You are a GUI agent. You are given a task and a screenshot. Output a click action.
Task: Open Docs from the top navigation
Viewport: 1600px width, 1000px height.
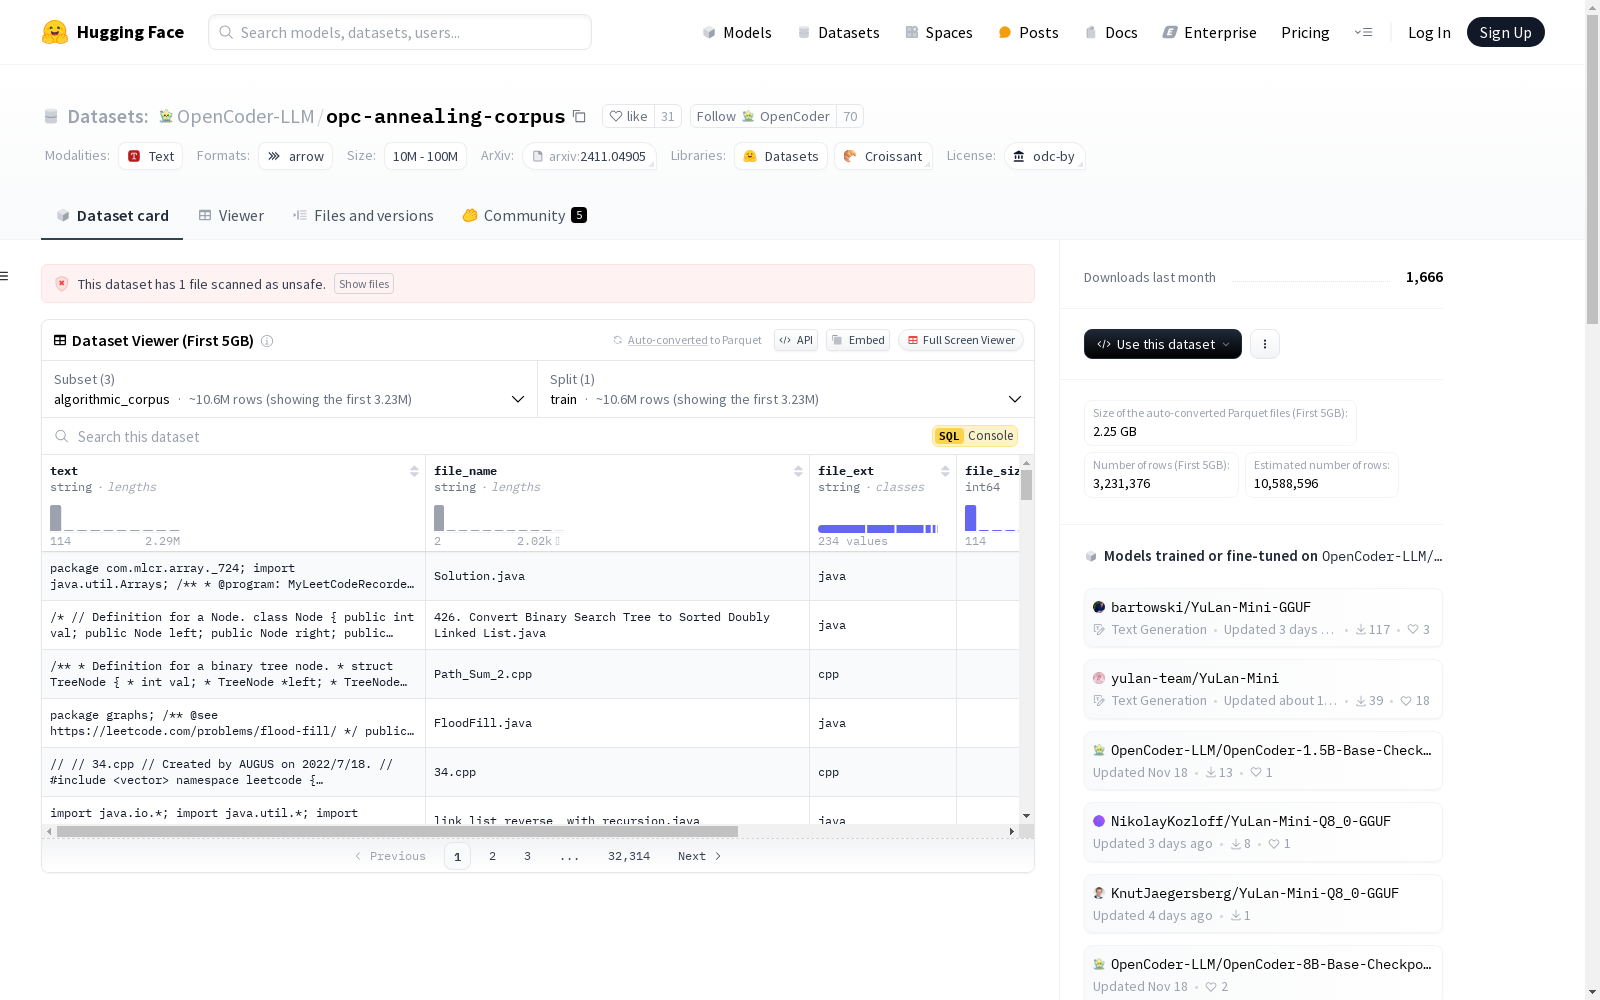tap(1111, 32)
